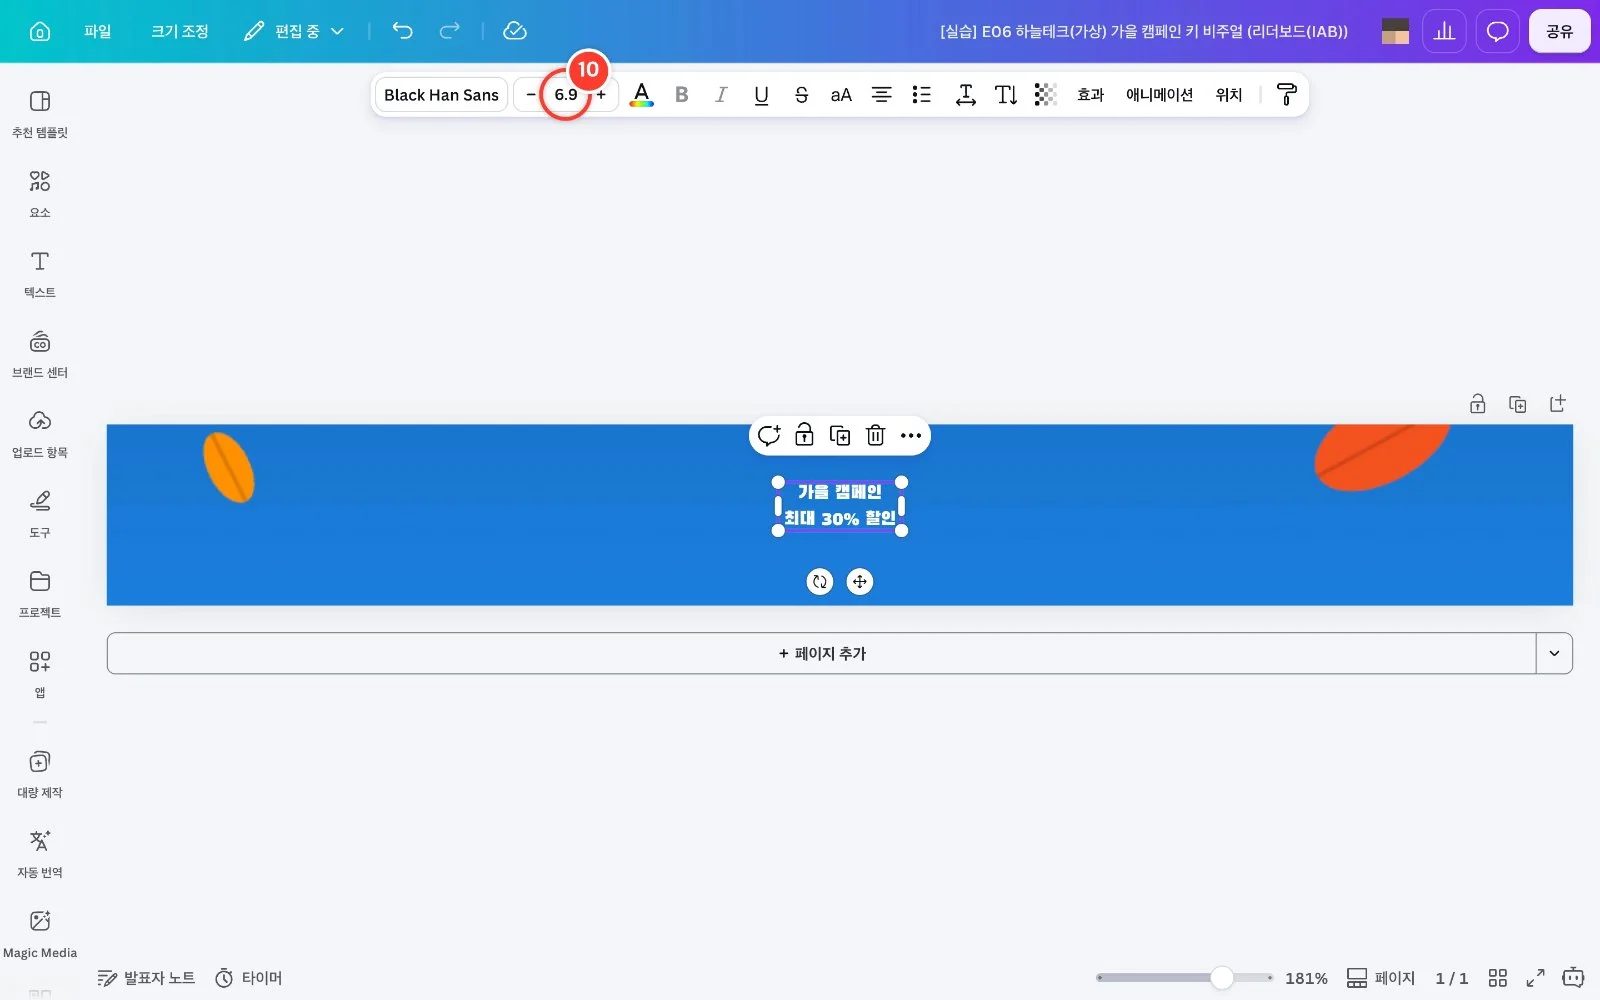This screenshot has height=1000, width=1600.
Task: Open the 타이머 timer
Action: (249, 978)
